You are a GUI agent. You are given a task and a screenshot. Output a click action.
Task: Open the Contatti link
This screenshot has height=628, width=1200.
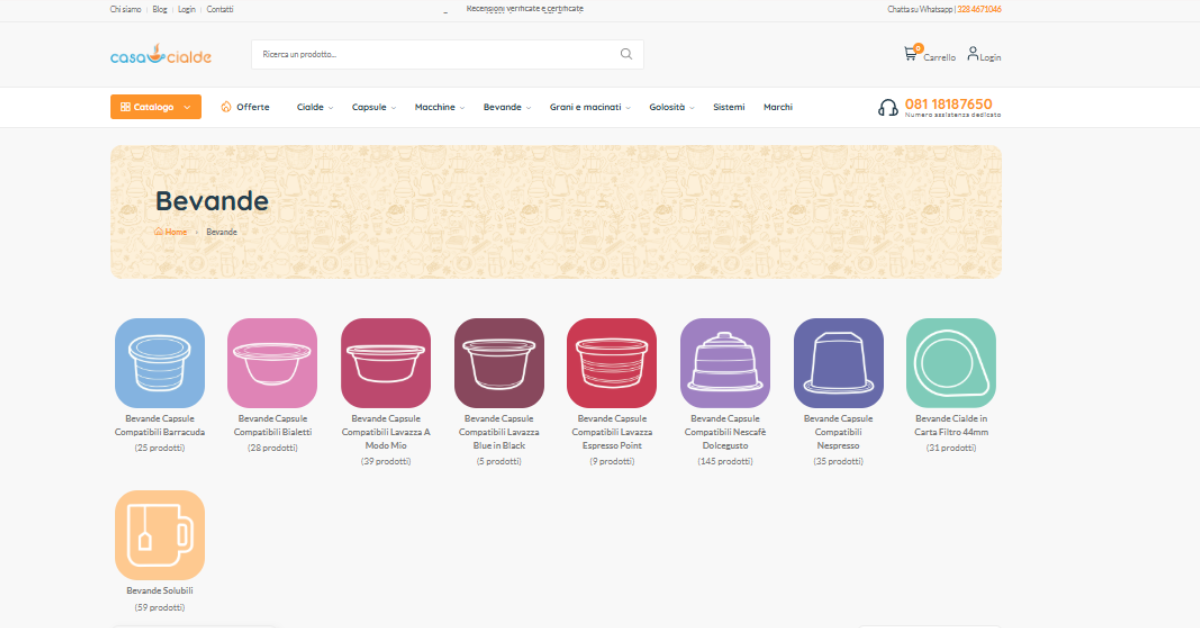[x=220, y=9]
